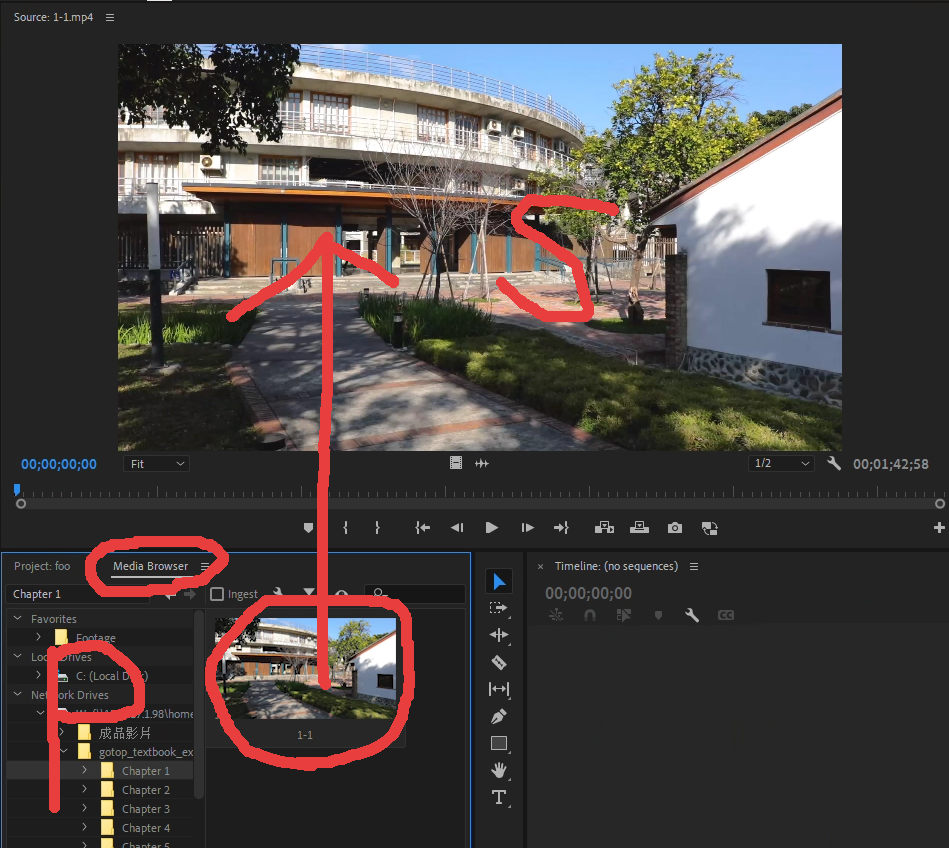Image resolution: width=949 pixels, height=848 pixels.
Task: Select the Ripple Edit tool
Action: click(x=498, y=635)
